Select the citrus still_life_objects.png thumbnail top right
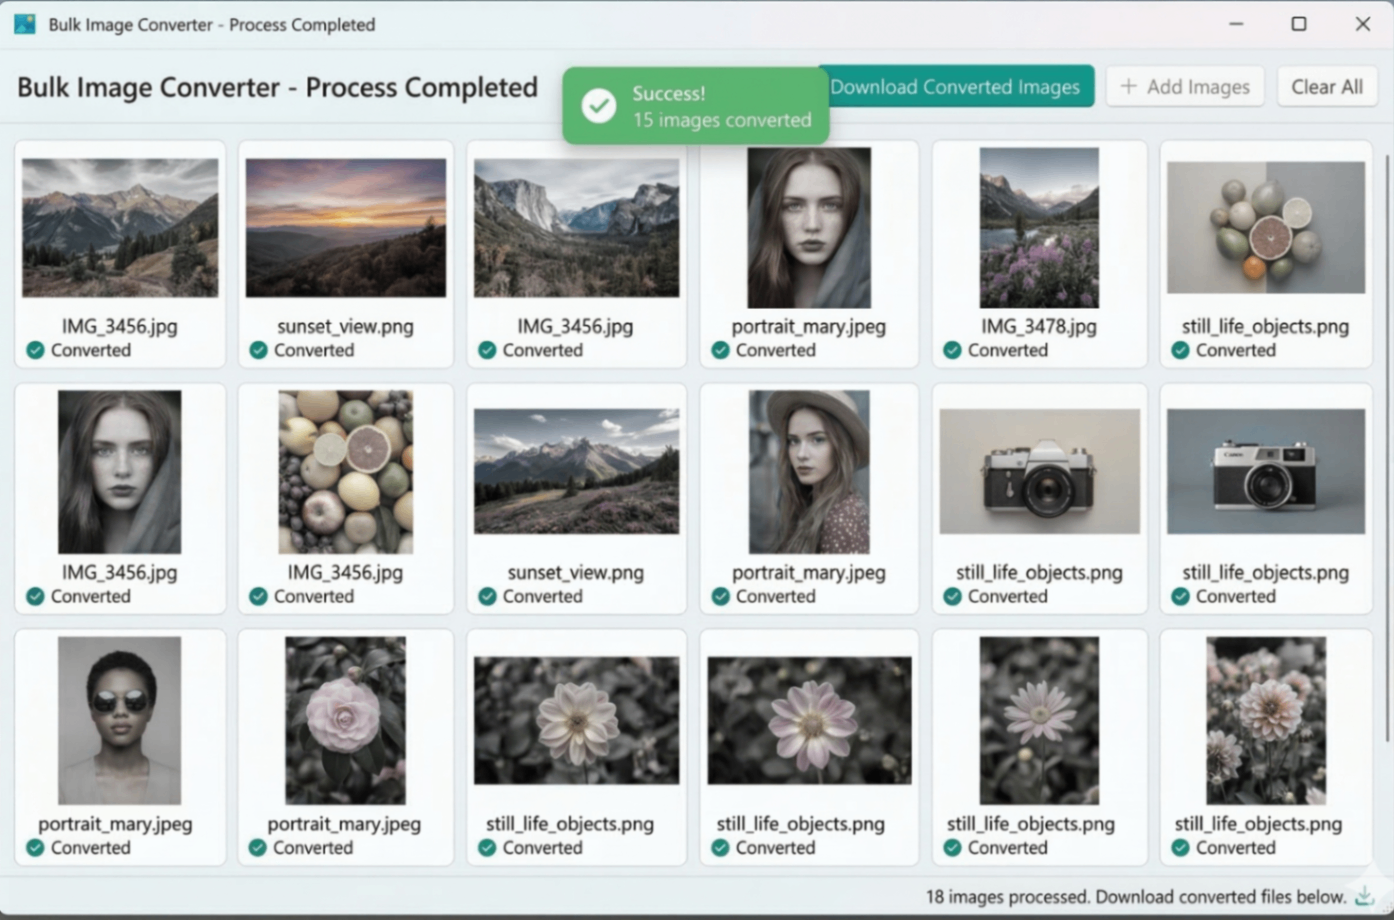 pos(1265,226)
